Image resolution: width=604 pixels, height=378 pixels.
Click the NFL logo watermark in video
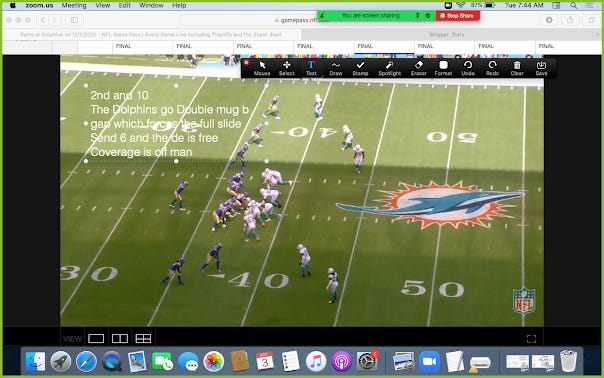[x=524, y=301]
